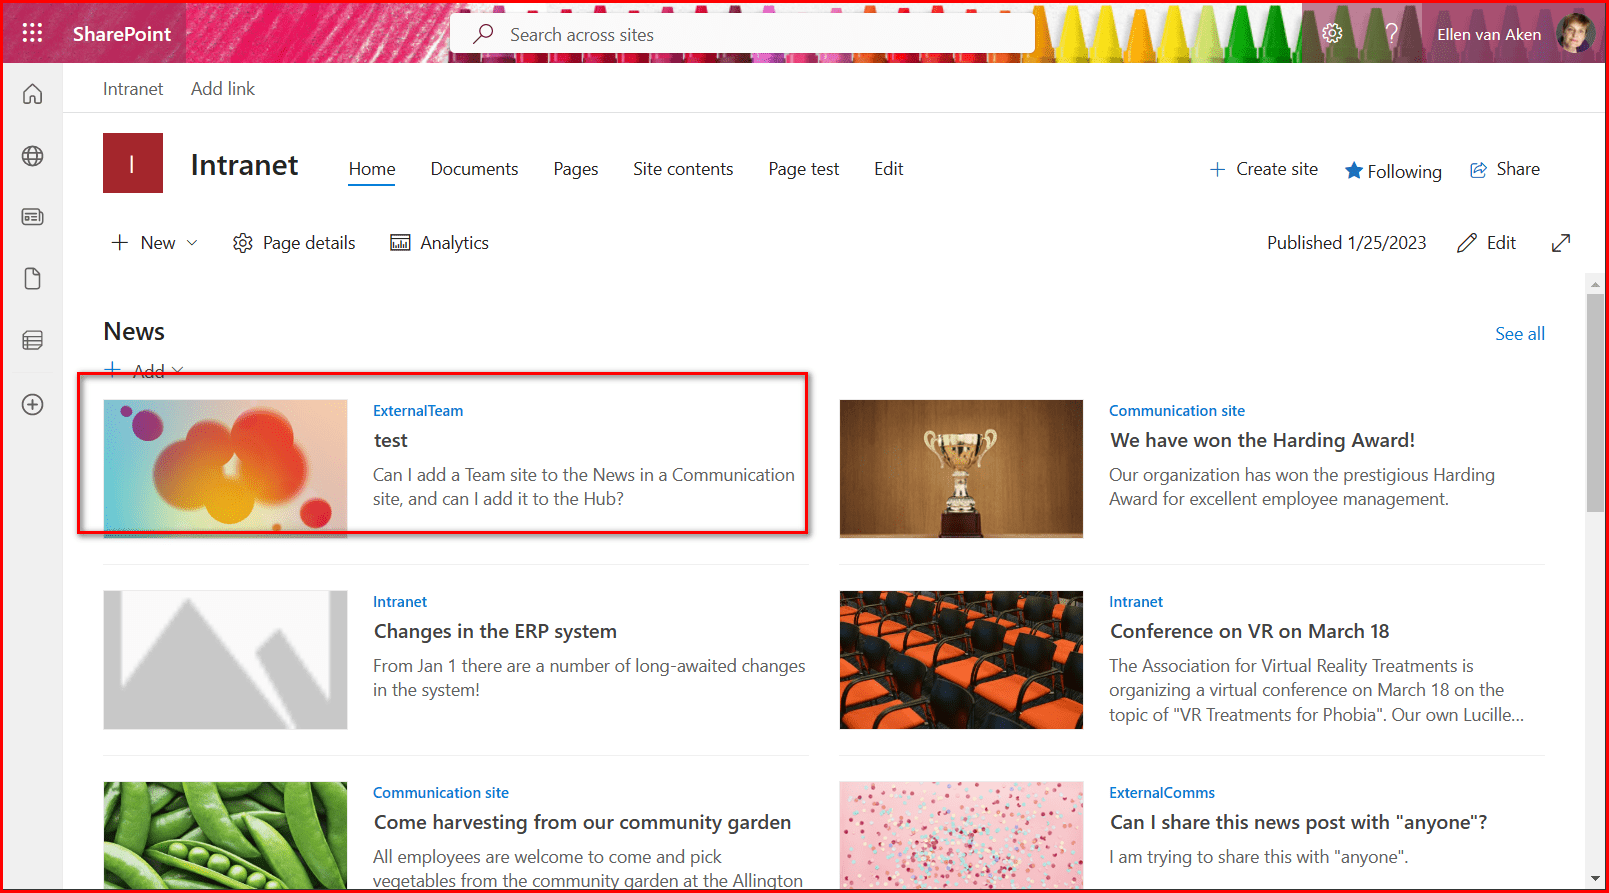Click the Following star icon

pos(1354,171)
